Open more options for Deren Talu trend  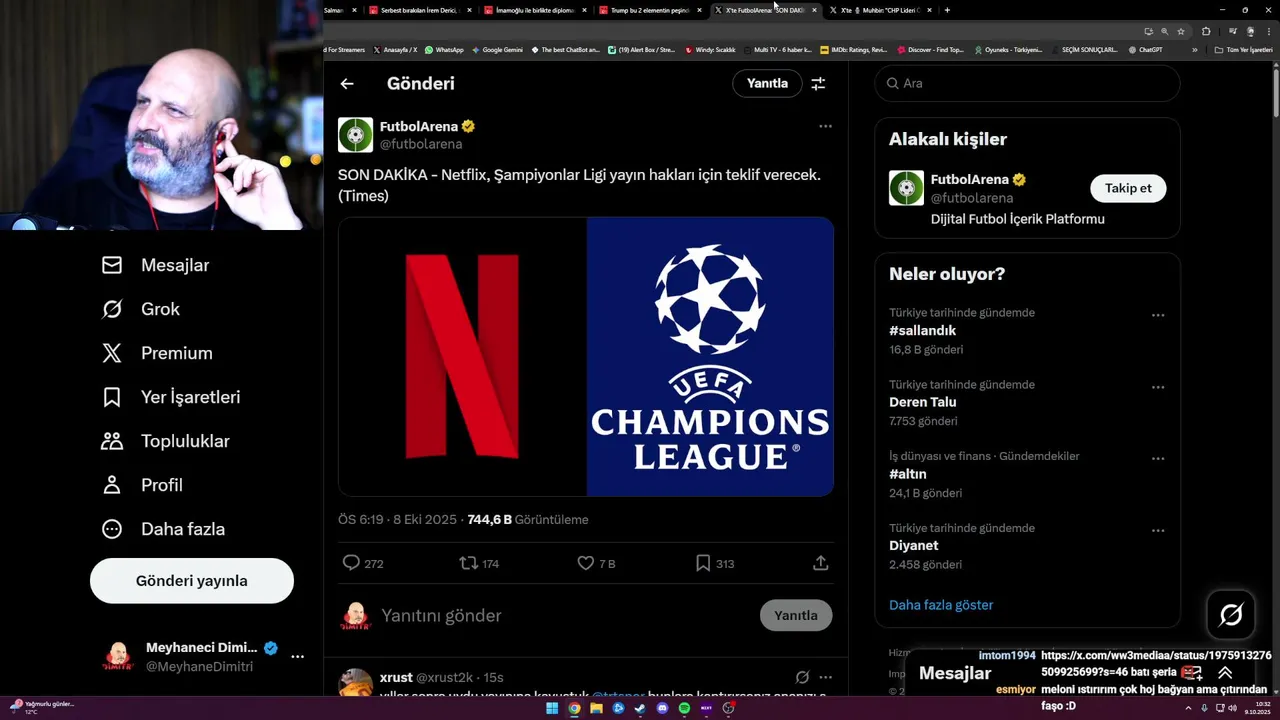(1158, 387)
